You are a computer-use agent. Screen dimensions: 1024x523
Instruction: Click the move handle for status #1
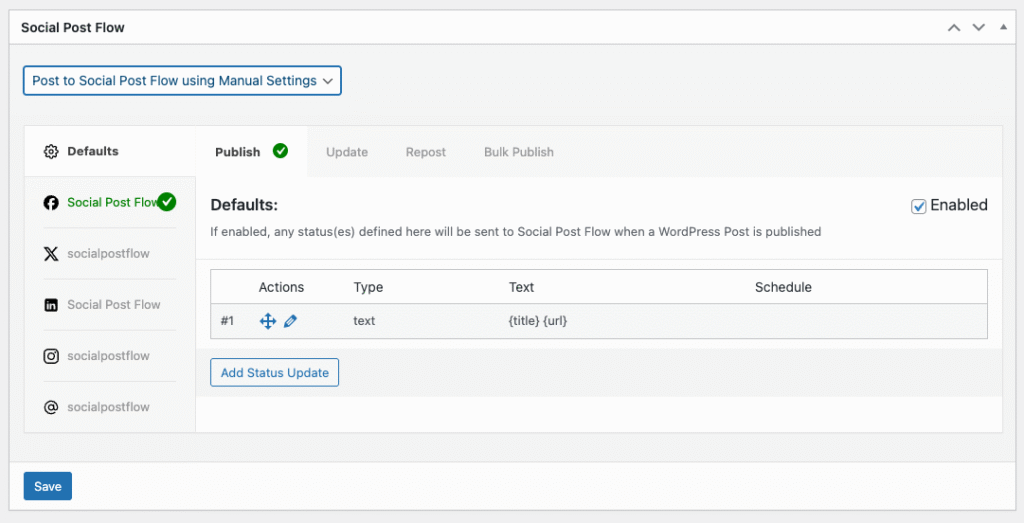coord(268,321)
